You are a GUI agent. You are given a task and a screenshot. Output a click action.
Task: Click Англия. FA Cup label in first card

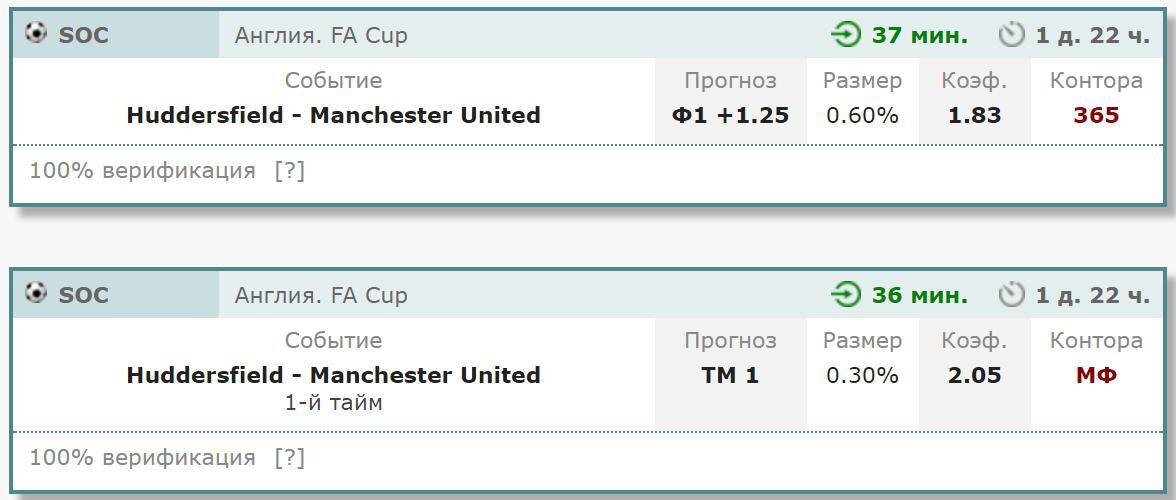point(321,35)
